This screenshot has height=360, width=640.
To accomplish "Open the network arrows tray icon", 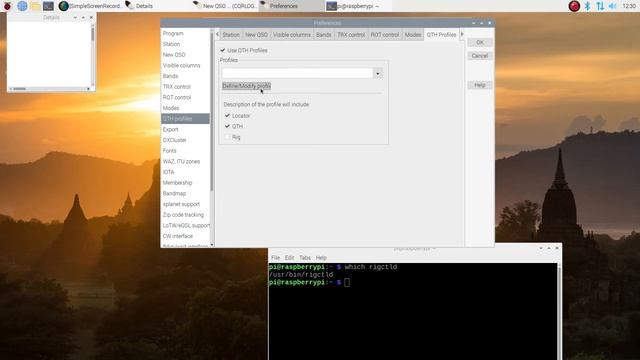I will (600, 6).
